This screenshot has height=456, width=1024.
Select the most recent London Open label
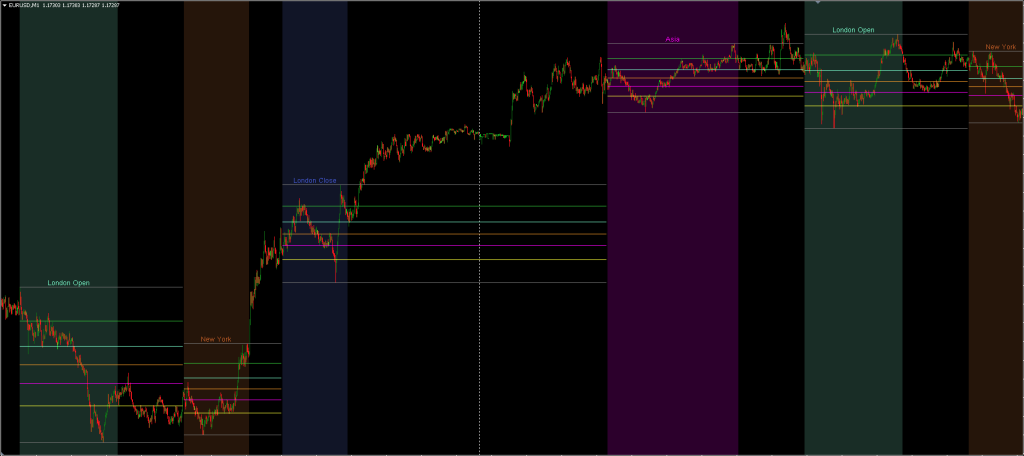pos(853,30)
